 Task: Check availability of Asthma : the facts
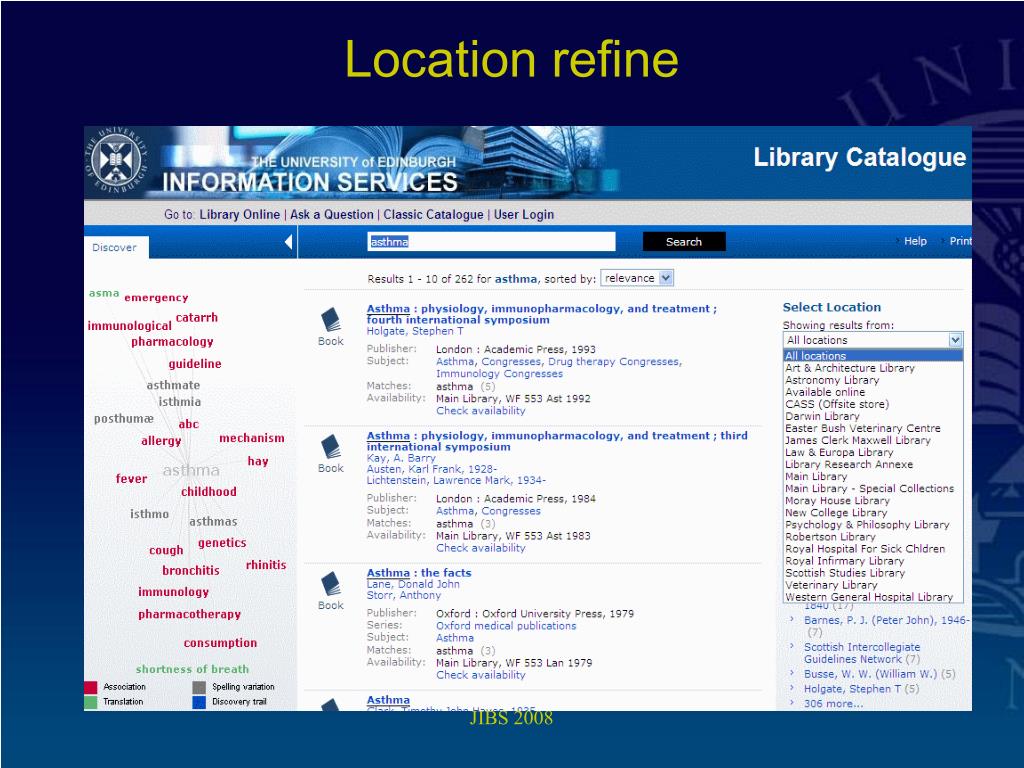[481, 675]
